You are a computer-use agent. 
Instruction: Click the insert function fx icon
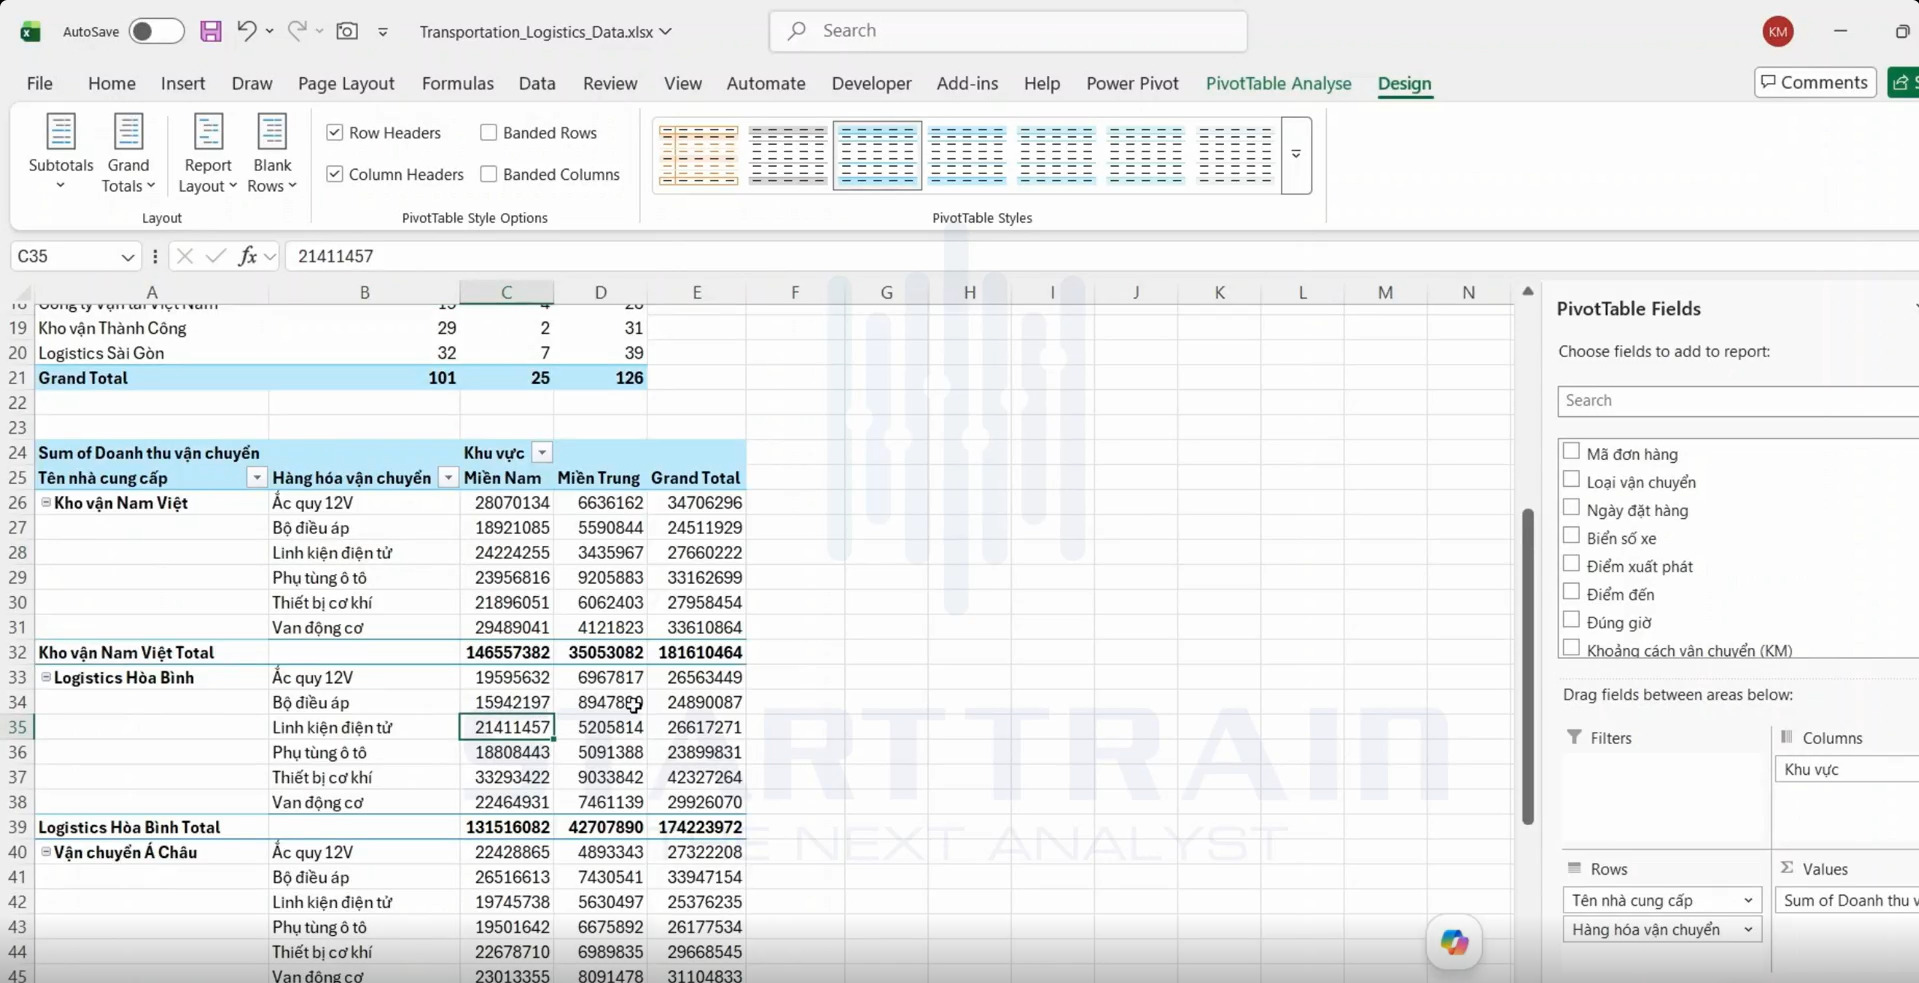coord(247,256)
